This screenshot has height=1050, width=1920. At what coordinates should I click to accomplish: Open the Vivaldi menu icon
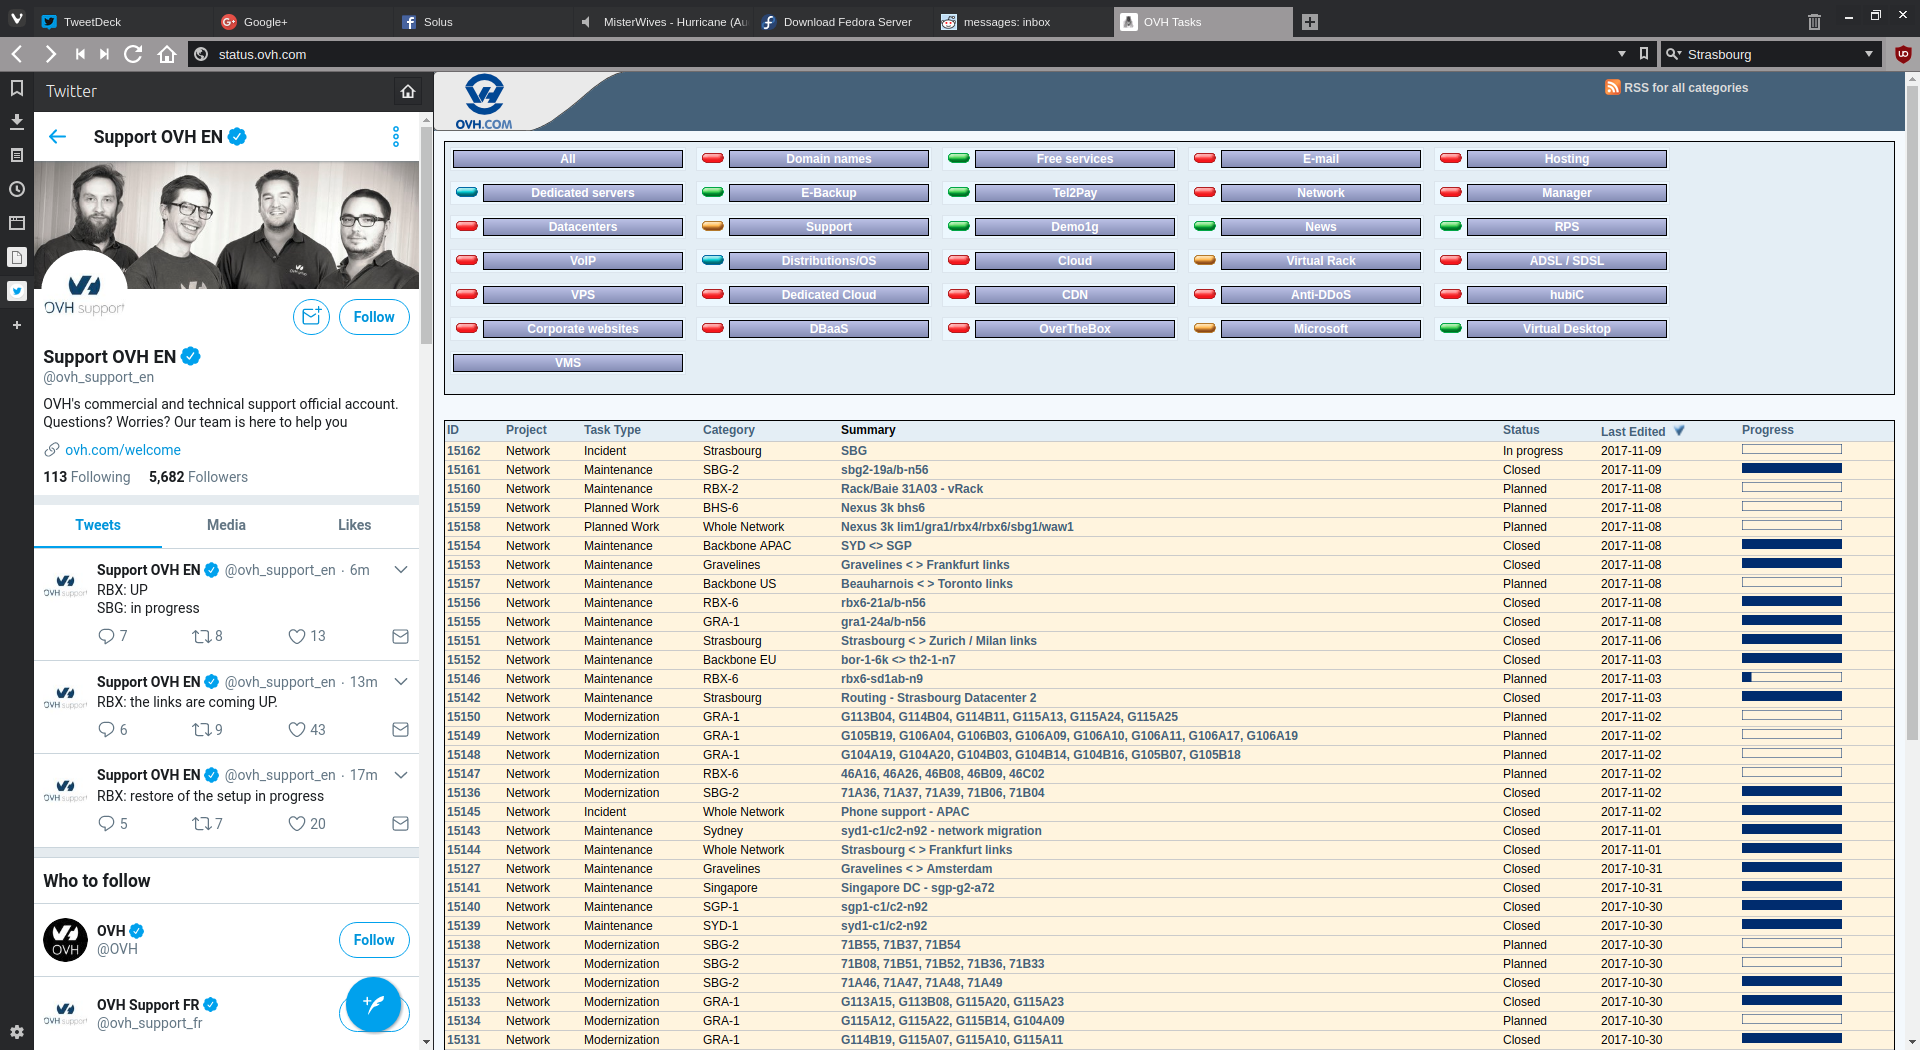(x=16, y=19)
